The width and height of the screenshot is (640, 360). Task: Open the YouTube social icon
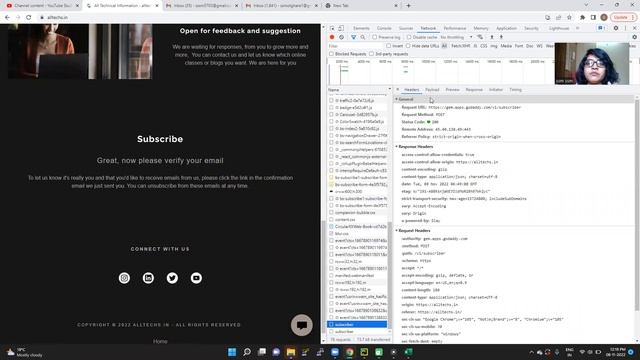[196, 278]
